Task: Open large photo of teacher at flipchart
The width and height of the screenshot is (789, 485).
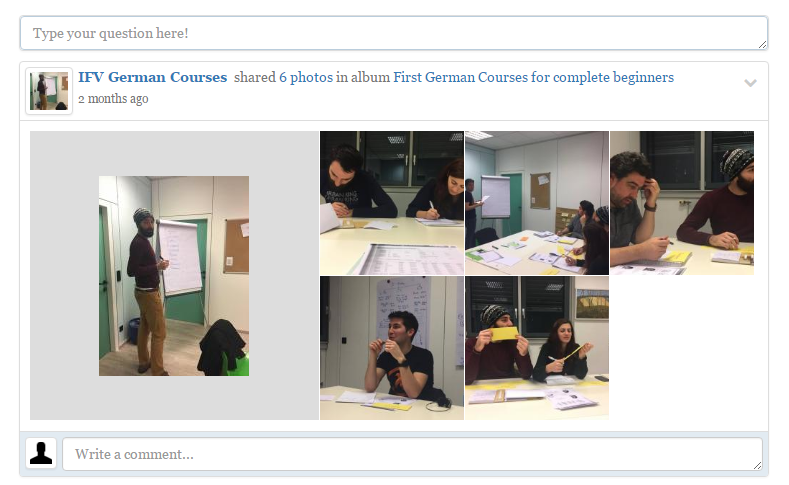Action: point(174,276)
